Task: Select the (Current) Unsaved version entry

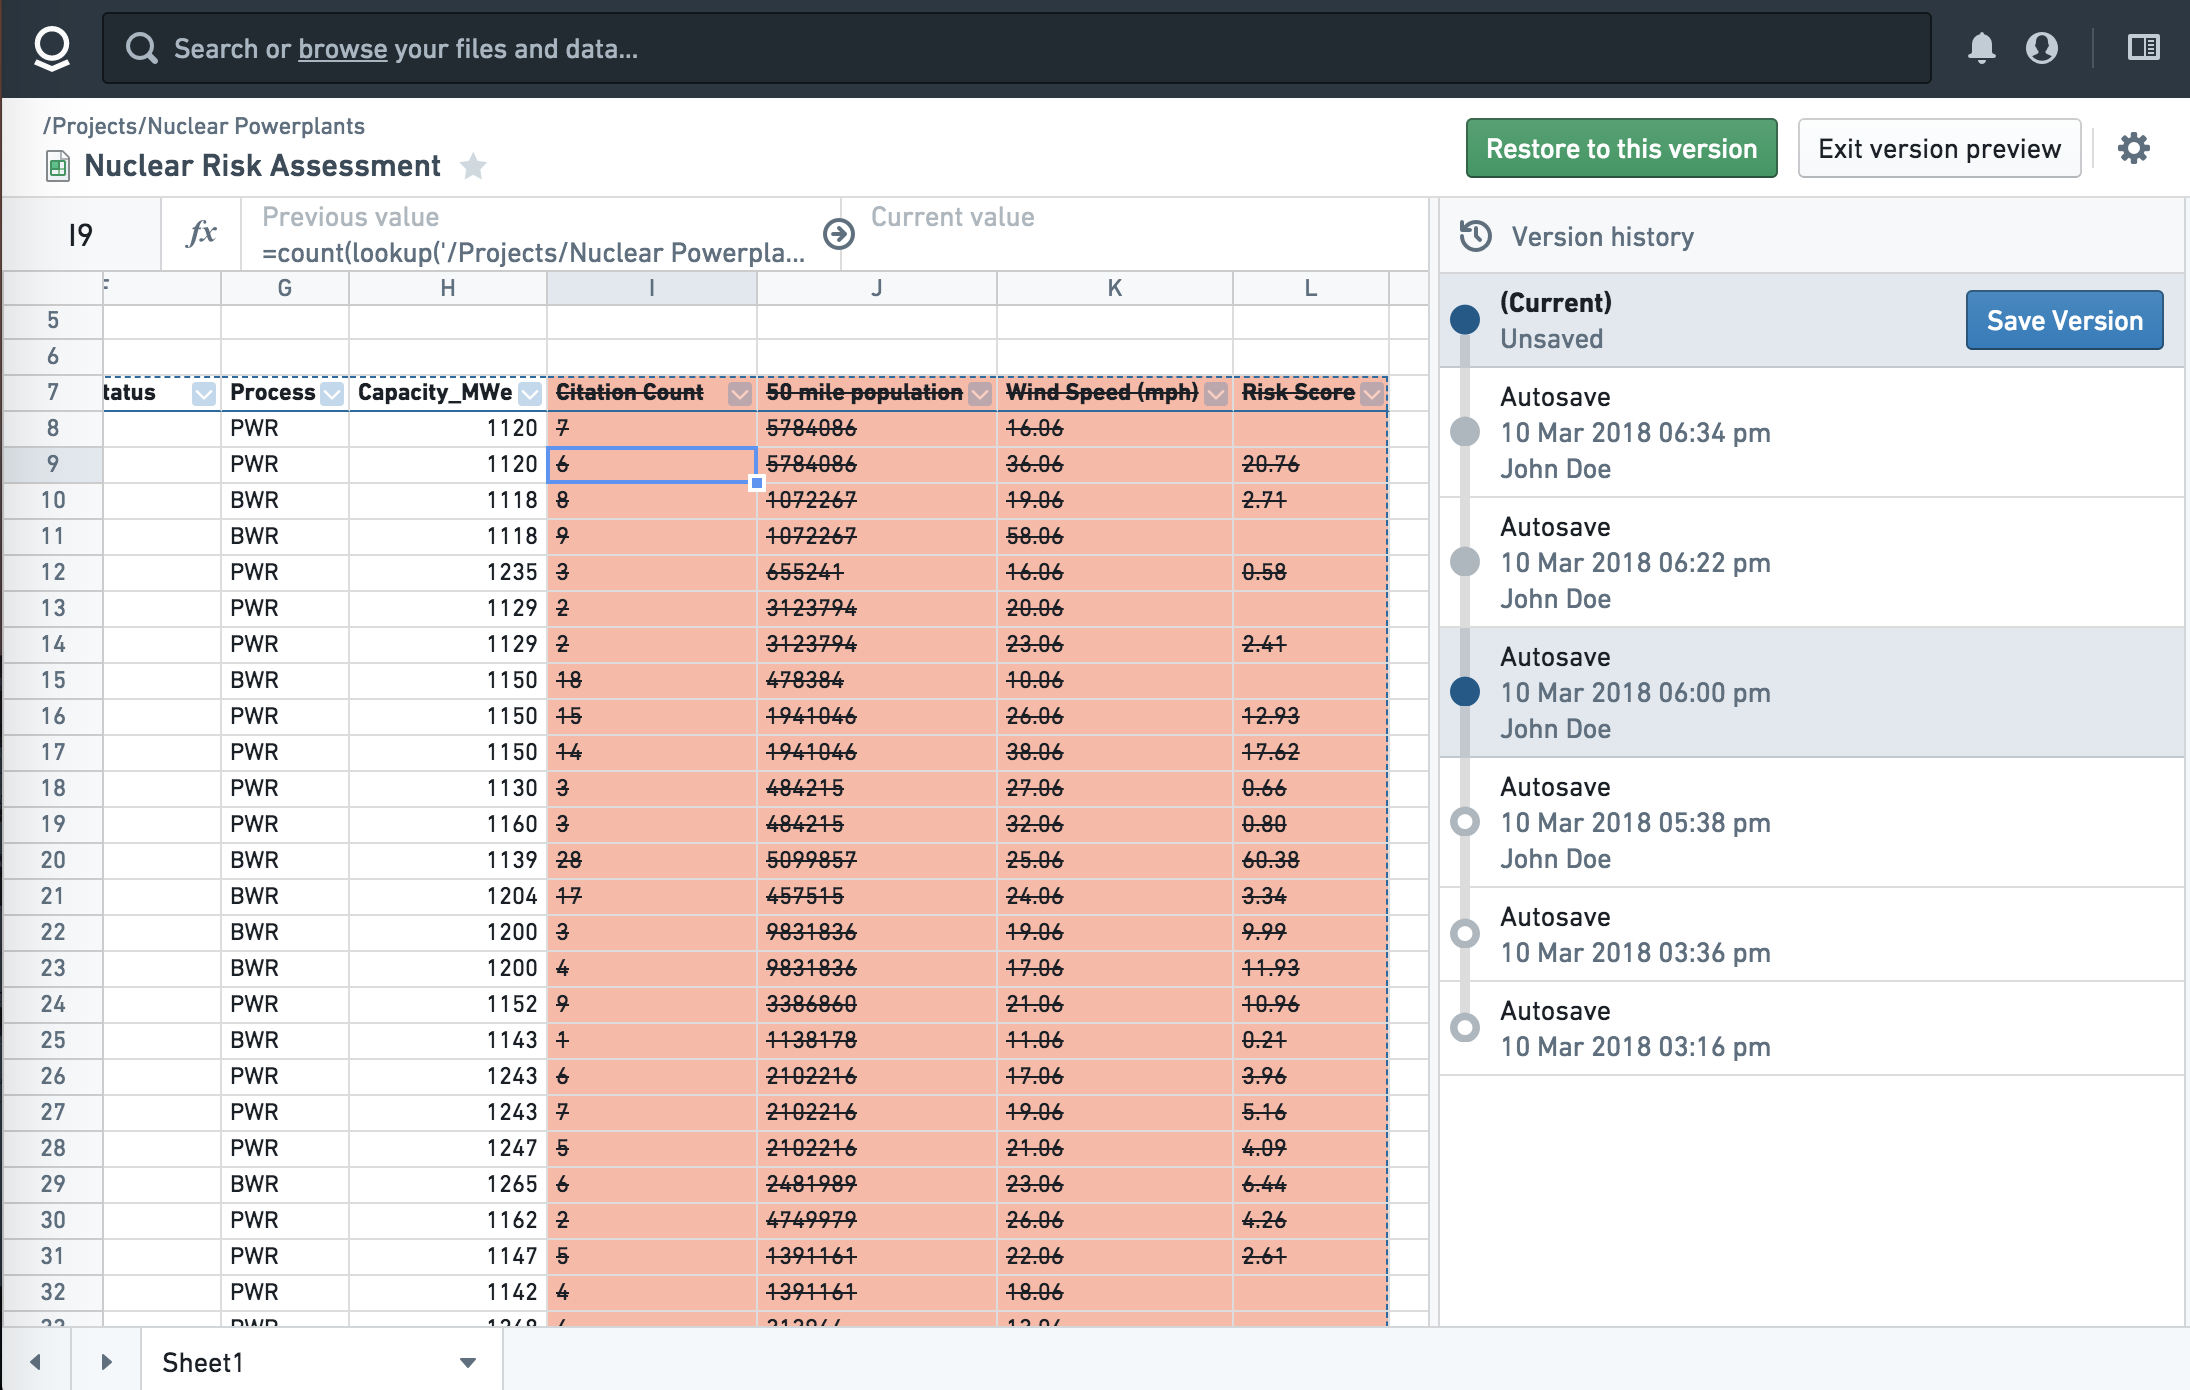Action: 1810,320
